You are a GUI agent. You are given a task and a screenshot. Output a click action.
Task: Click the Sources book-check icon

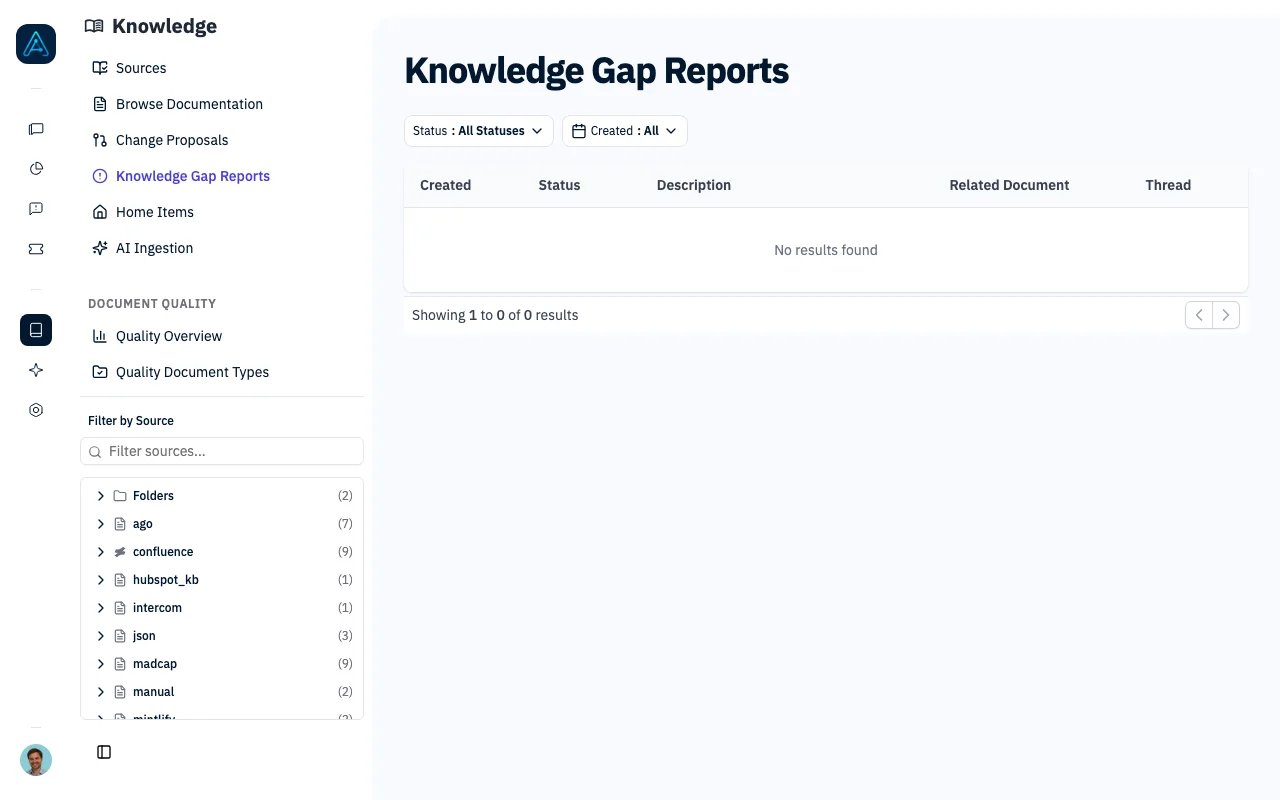point(100,68)
